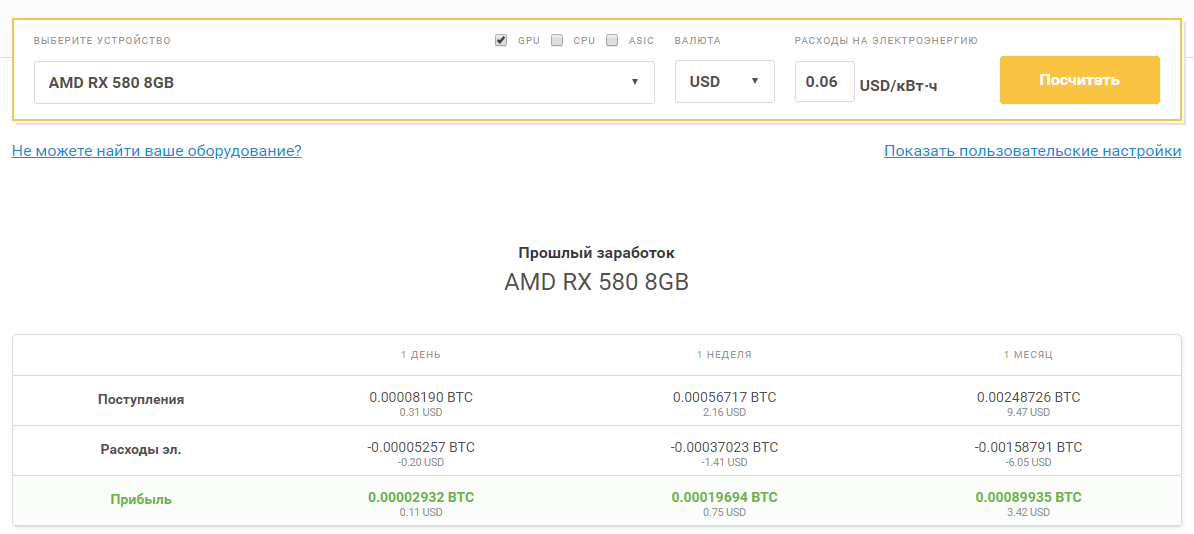Click the 'Расходы эл.' row label
1194x534 pixels.
pyautogui.click(x=141, y=449)
